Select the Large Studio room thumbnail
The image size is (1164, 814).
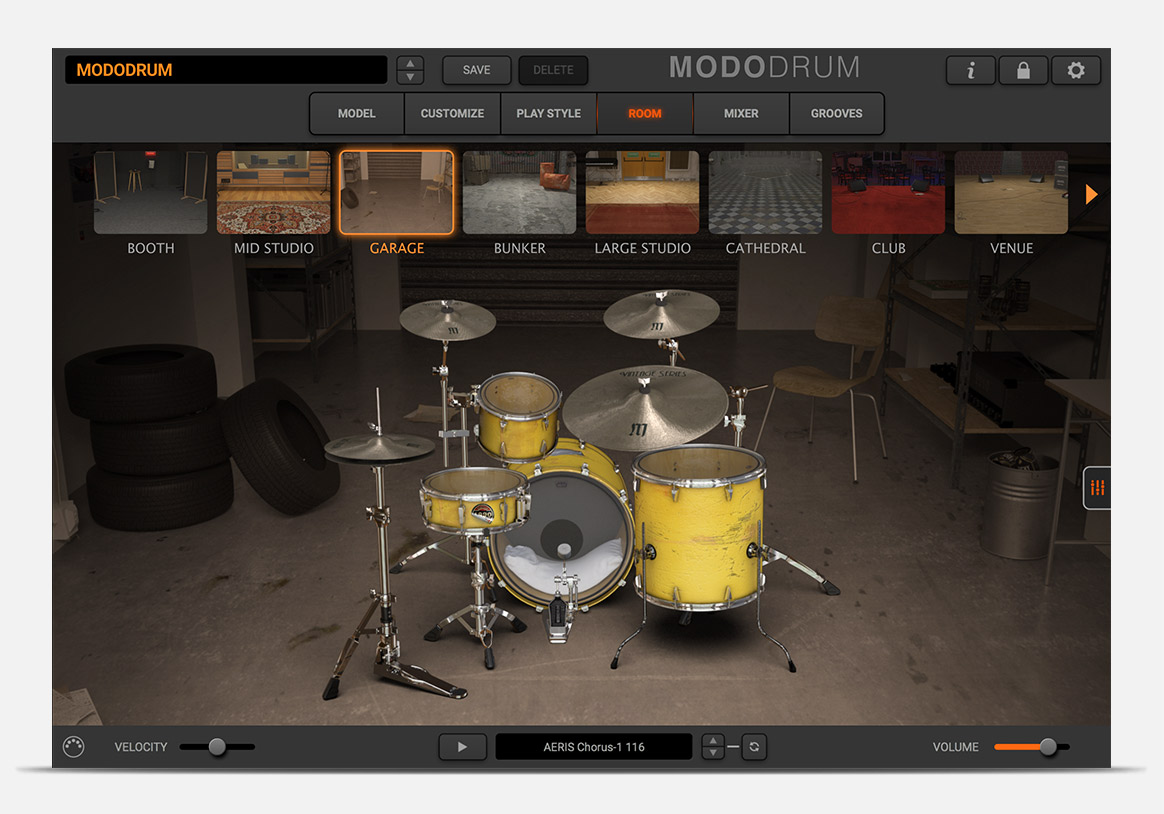642,192
